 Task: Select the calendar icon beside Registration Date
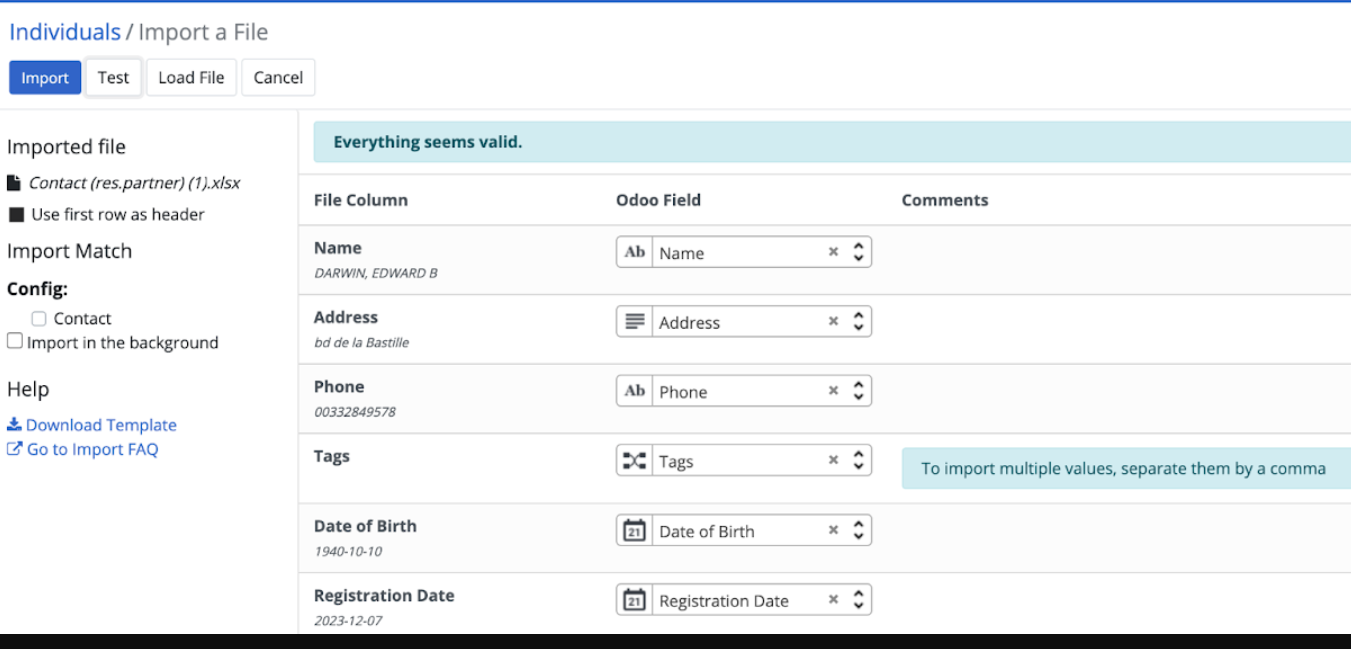[634, 599]
